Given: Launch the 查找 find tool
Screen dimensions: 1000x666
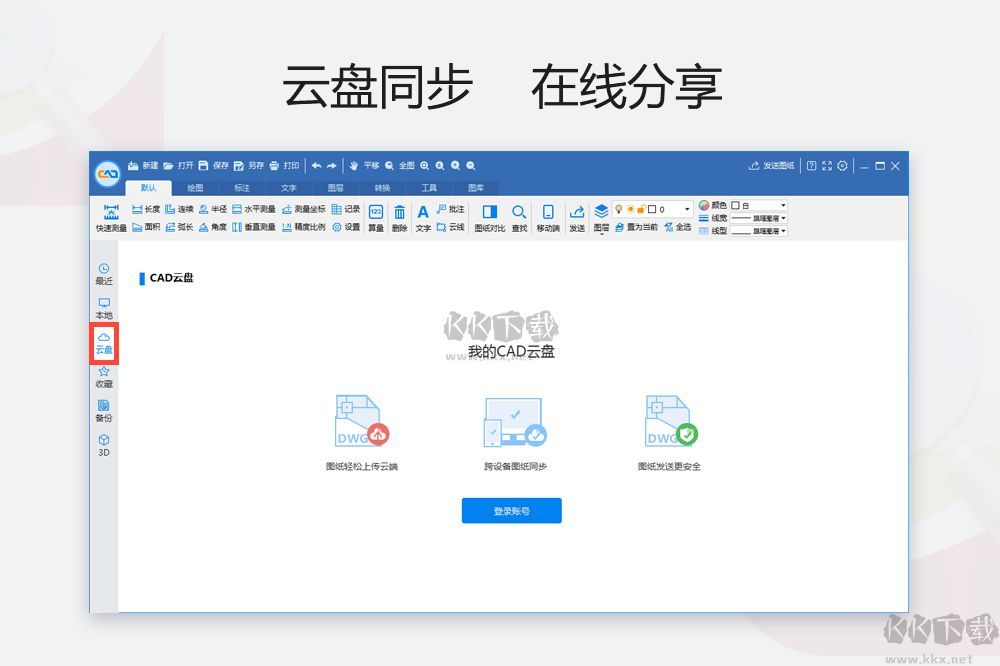Looking at the screenshot, I should pyautogui.click(x=520, y=217).
